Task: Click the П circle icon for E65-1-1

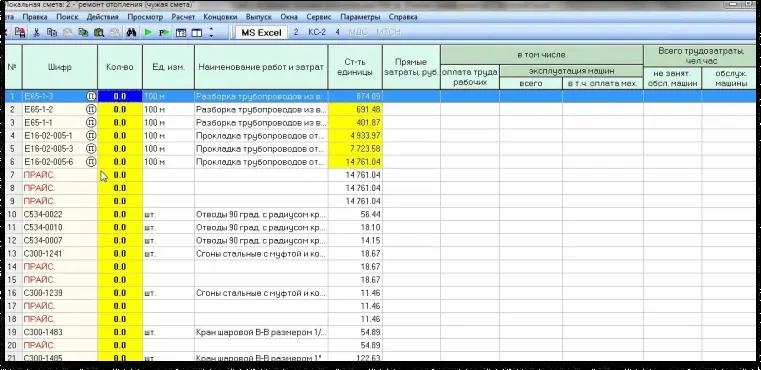Action: pyautogui.click(x=91, y=122)
